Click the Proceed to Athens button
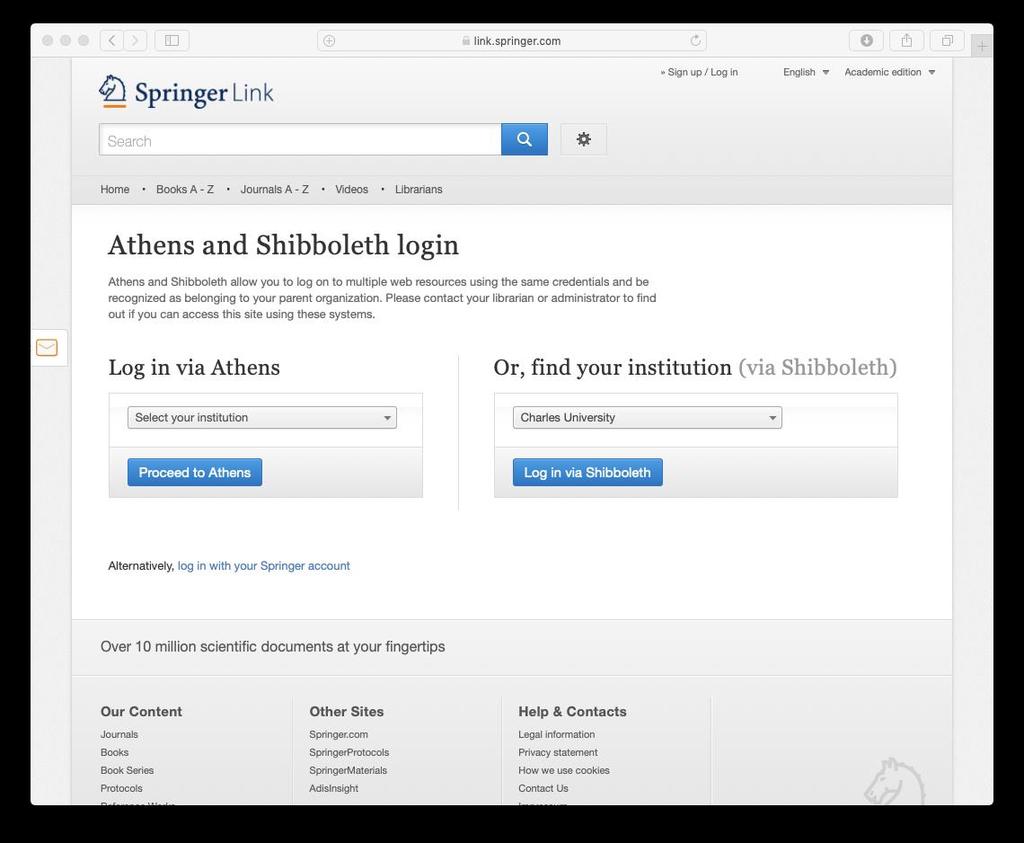Image resolution: width=1024 pixels, height=843 pixels. [195, 472]
